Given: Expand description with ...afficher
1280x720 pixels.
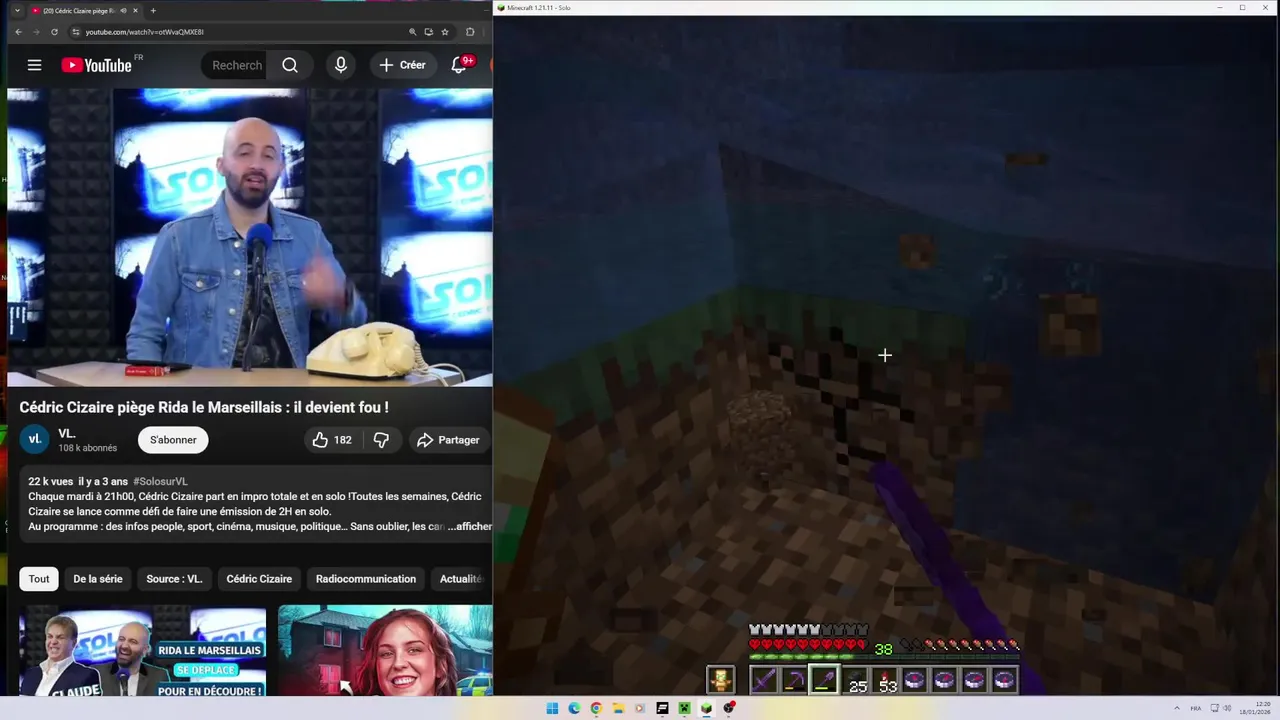Looking at the screenshot, I should click(469, 526).
